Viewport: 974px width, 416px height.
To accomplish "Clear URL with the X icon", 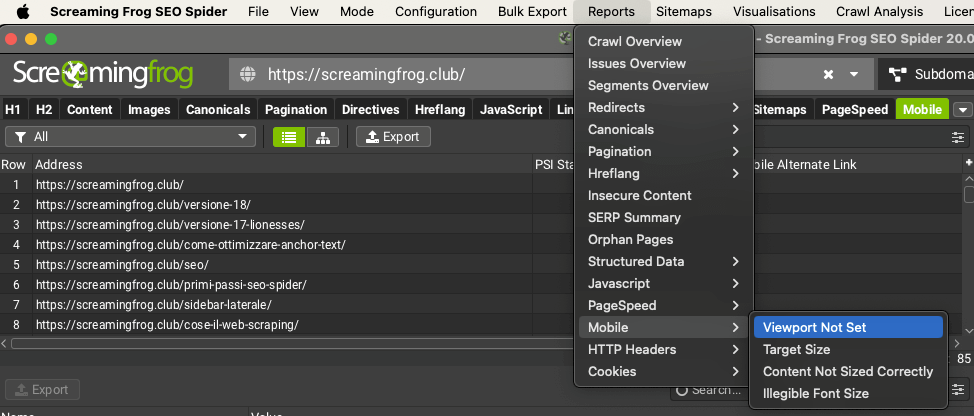I will (x=829, y=75).
